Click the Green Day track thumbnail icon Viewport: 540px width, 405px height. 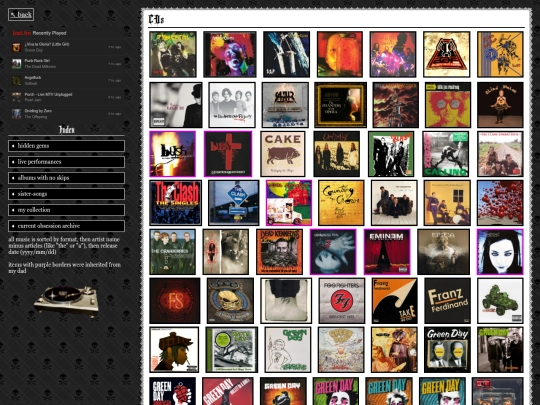[16, 47]
